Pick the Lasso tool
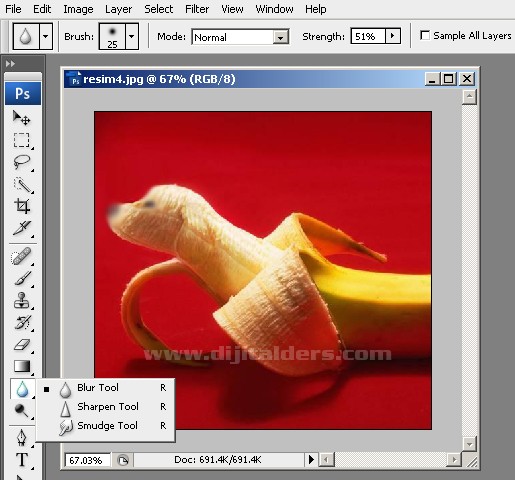 (x=22, y=162)
